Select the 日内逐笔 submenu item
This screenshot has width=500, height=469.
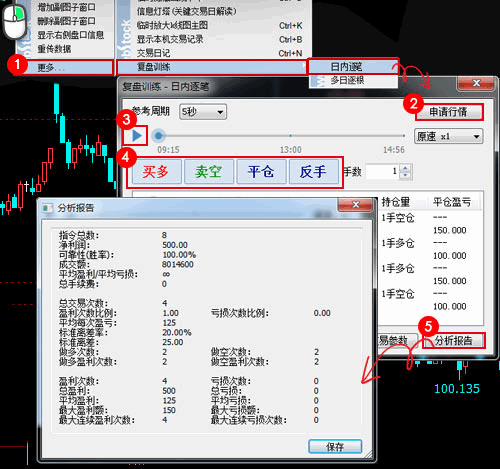[353, 66]
